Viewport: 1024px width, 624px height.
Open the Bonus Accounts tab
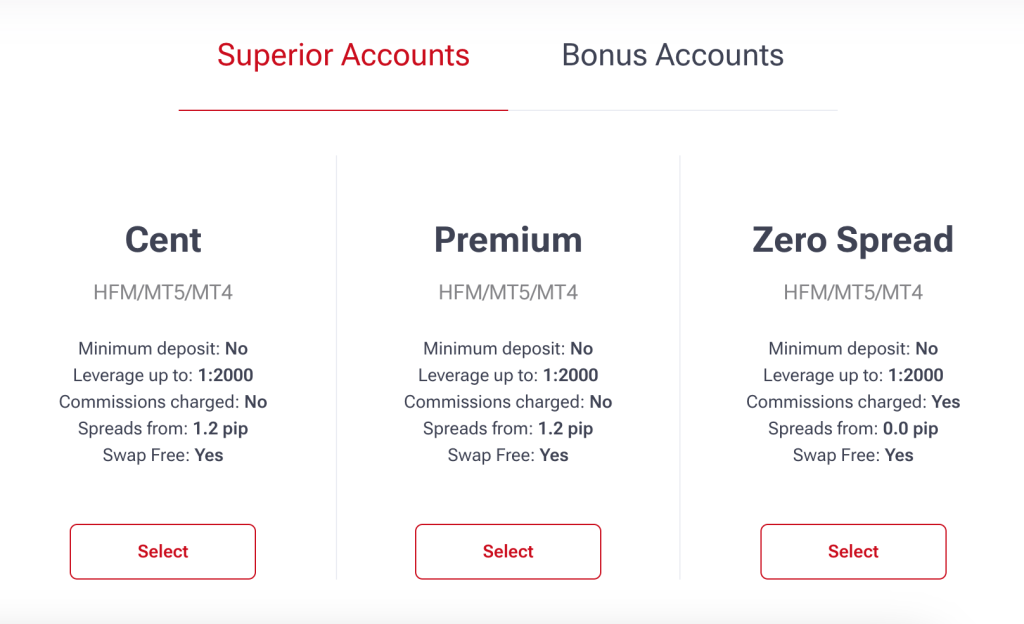pos(672,55)
